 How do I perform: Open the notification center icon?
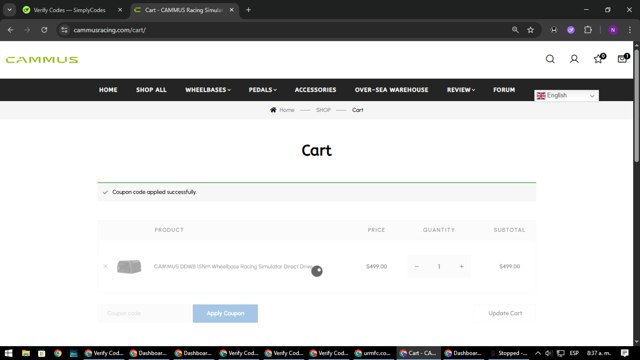(625, 353)
